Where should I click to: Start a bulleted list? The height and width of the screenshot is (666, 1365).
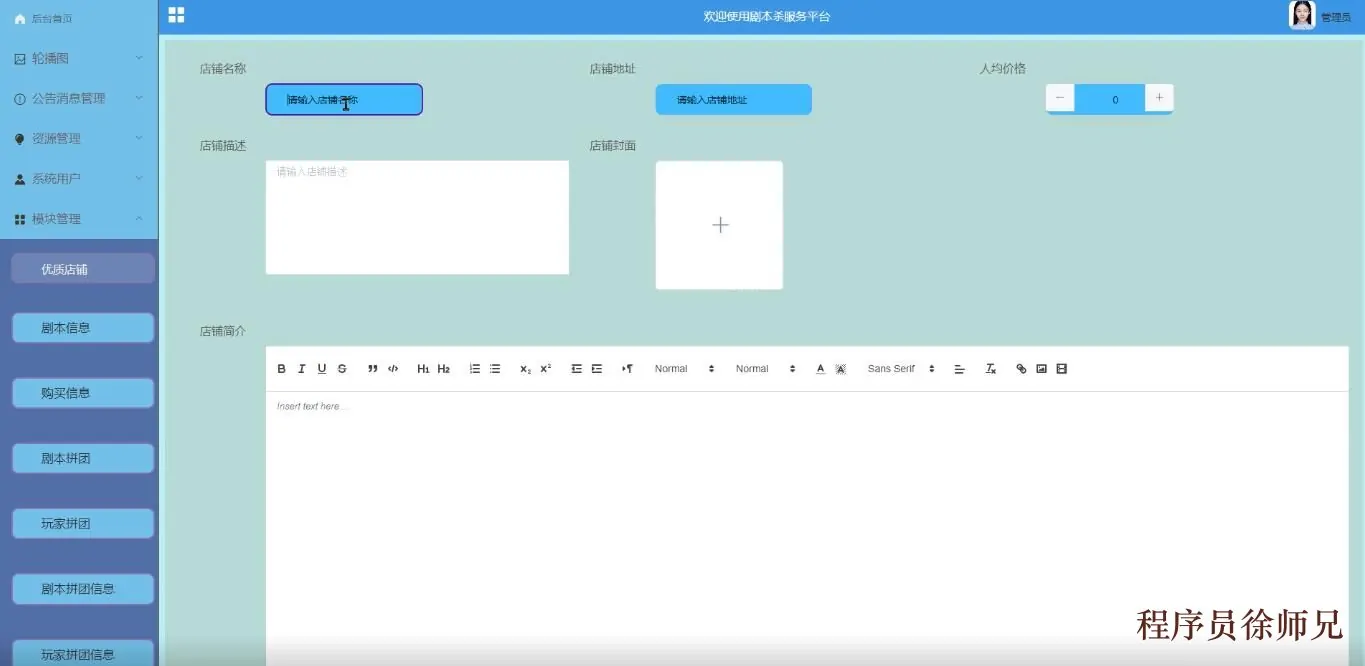pos(494,369)
